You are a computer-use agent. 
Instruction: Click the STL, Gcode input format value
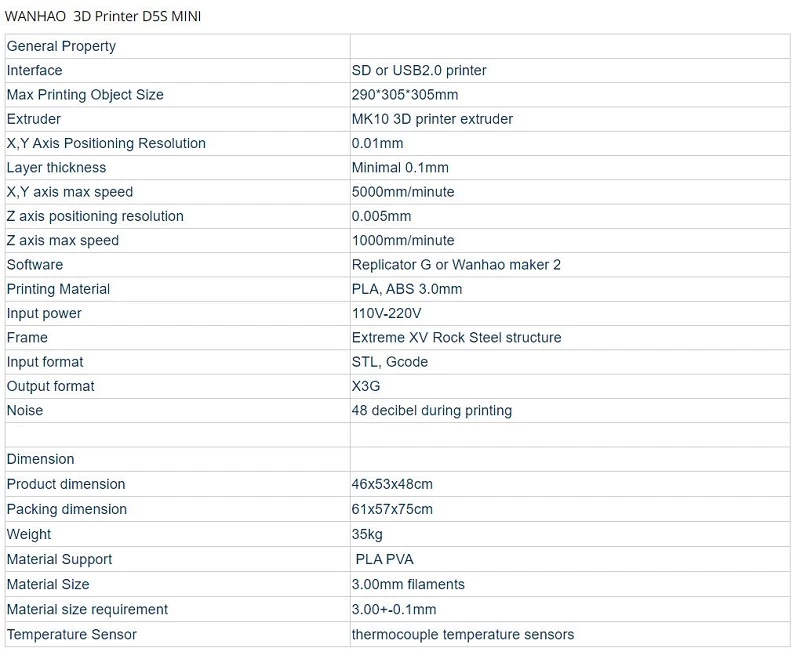click(x=389, y=362)
